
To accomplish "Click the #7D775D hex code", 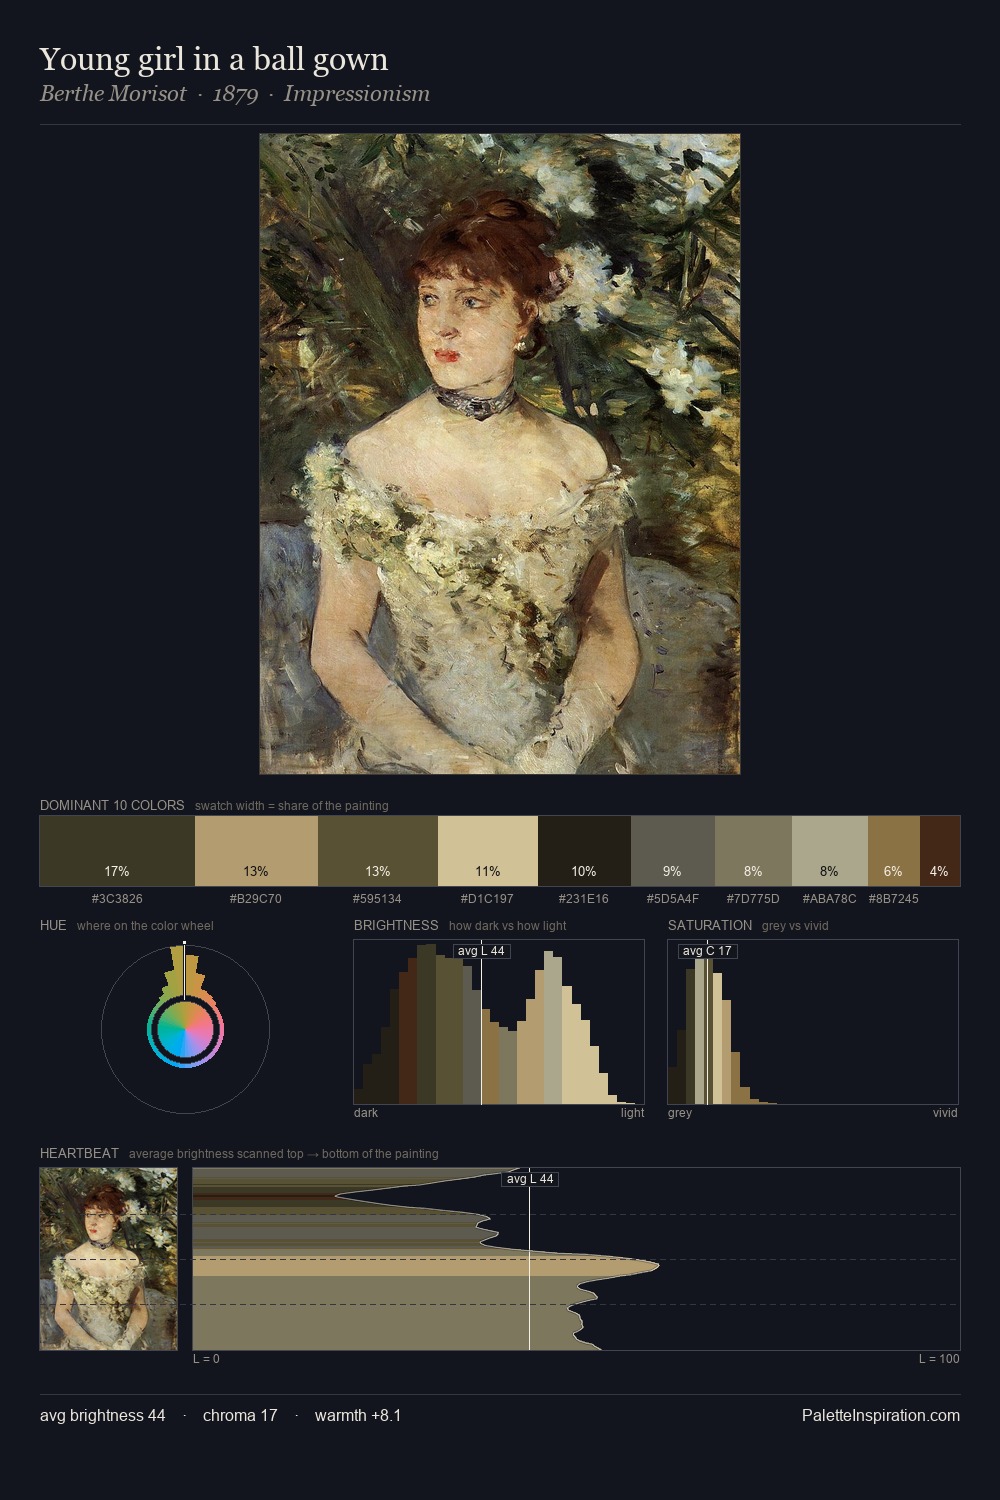I will 753,899.
